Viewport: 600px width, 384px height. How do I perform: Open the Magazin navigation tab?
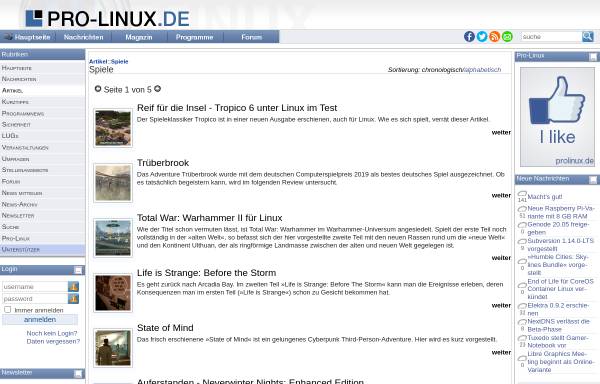click(139, 37)
